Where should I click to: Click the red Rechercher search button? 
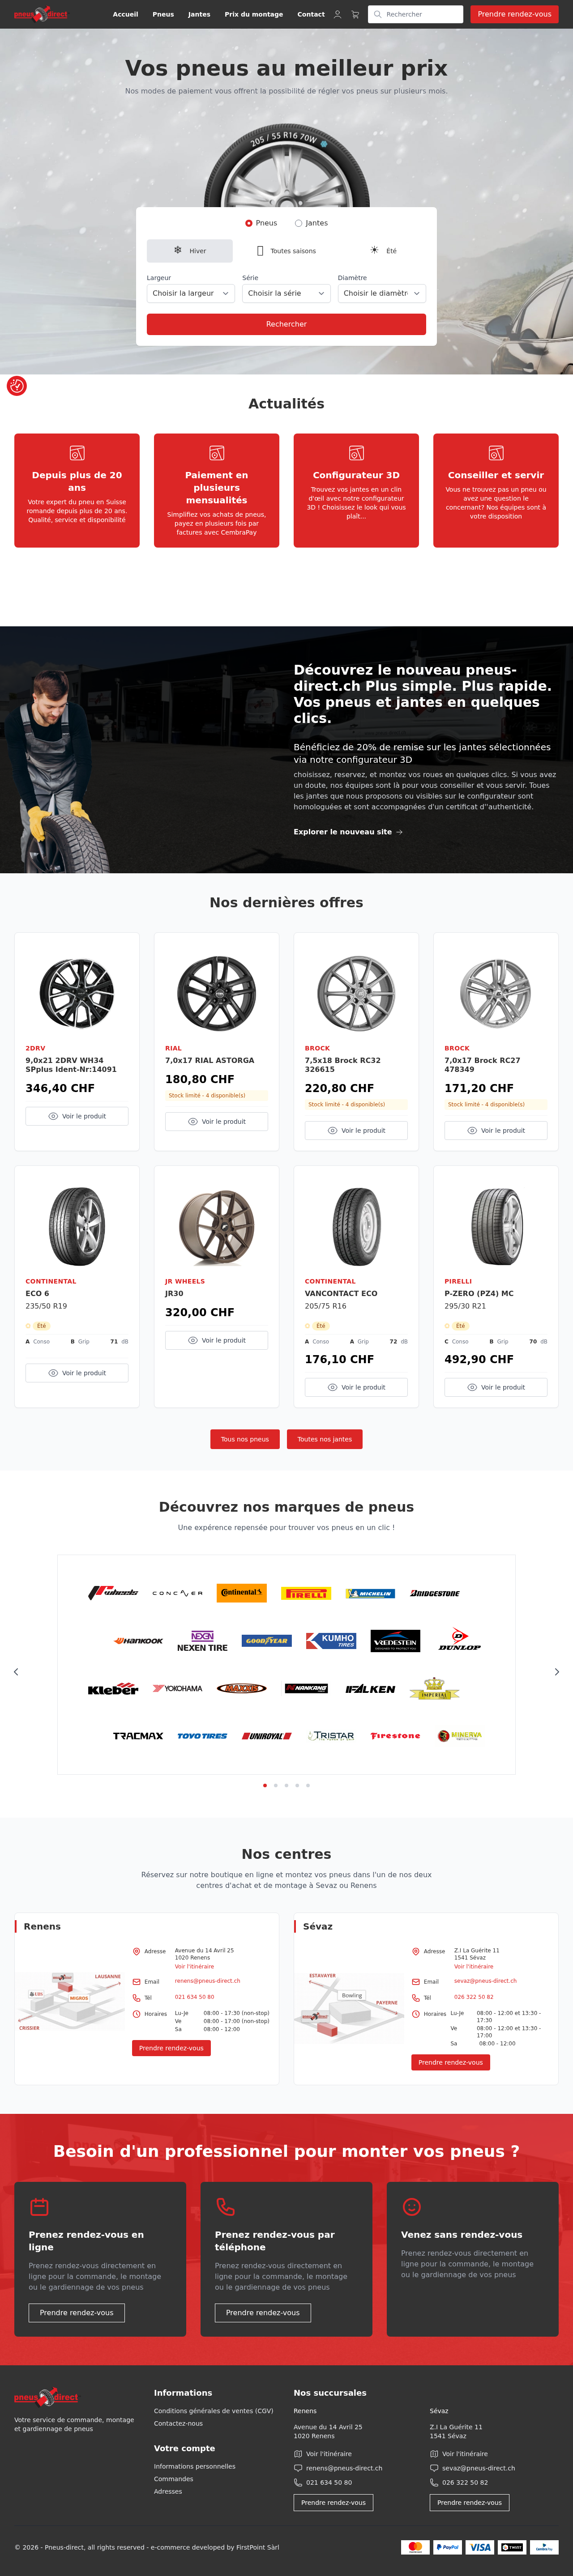coord(286,324)
